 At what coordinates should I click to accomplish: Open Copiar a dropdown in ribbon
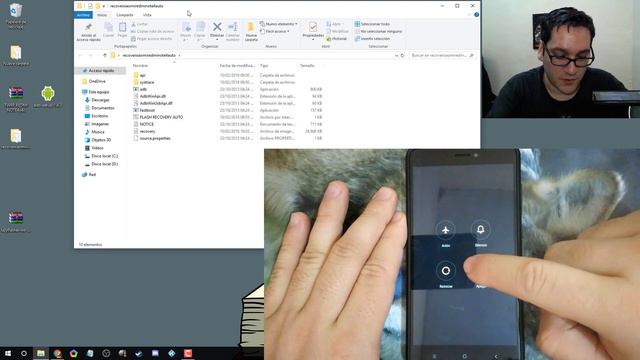pyautogui.click(x=200, y=32)
